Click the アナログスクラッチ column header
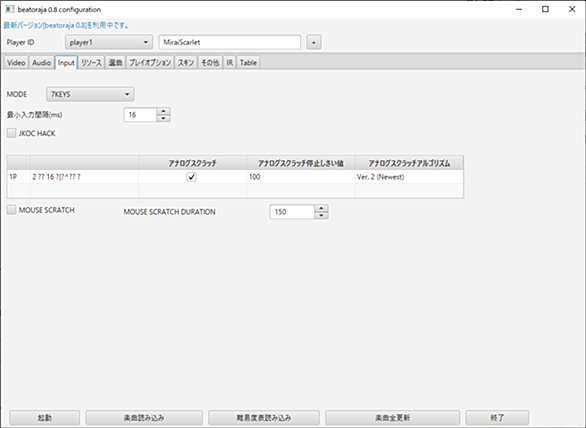 [192, 163]
